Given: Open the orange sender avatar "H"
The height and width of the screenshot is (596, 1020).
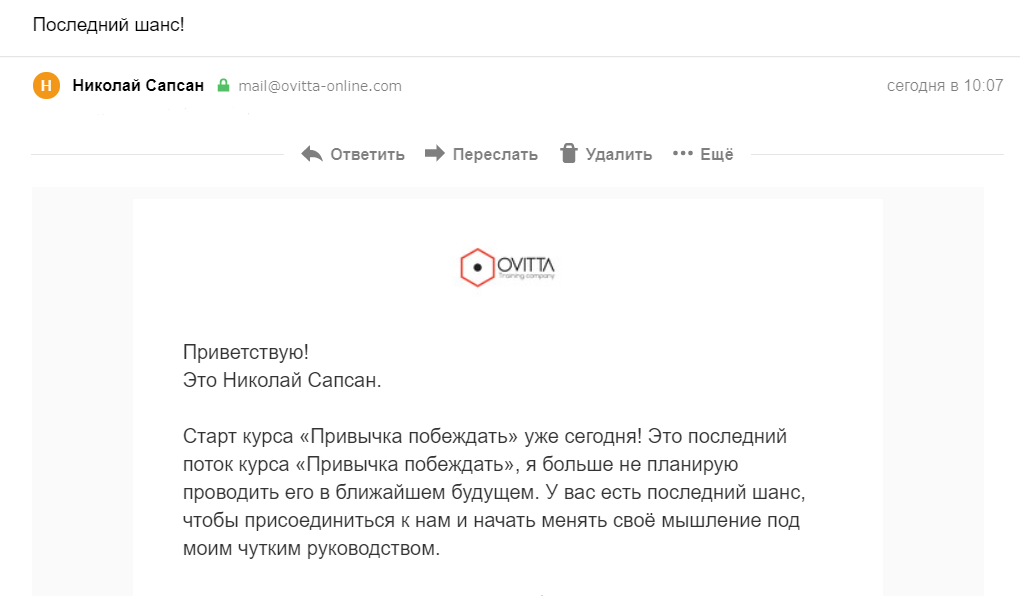Looking at the screenshot, I should [x=46, y=86].
